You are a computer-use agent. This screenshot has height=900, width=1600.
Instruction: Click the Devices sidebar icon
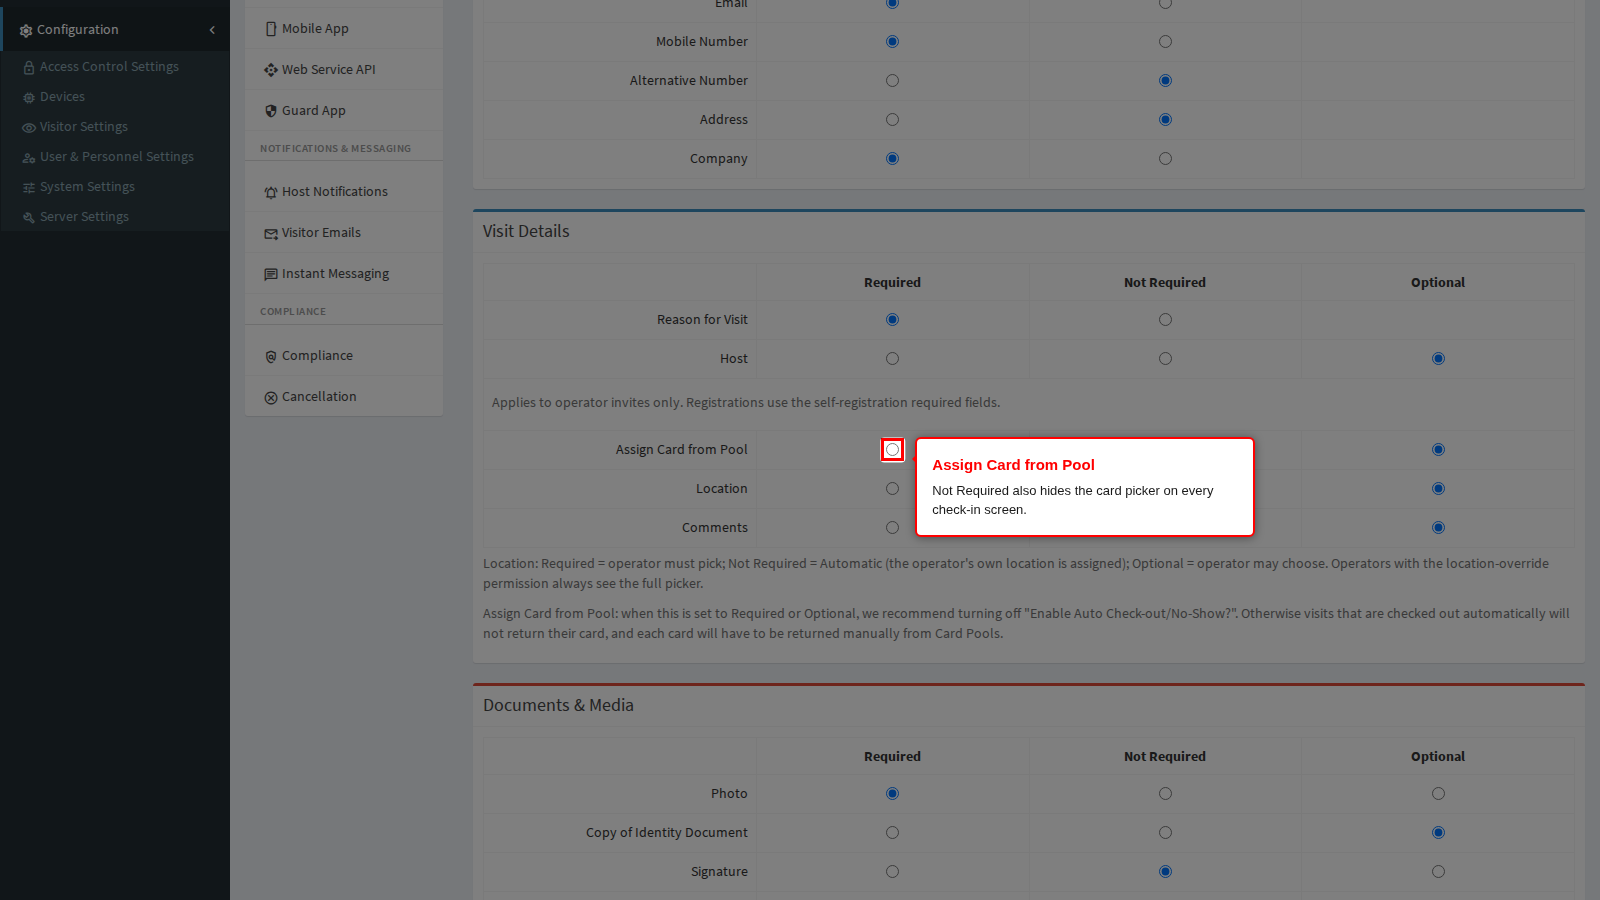tap(29, 98)
